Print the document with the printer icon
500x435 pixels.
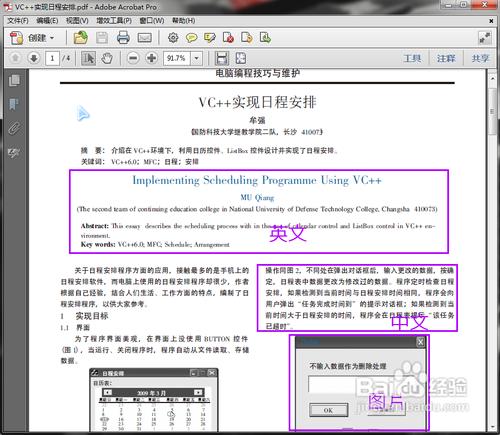[123, 38]
